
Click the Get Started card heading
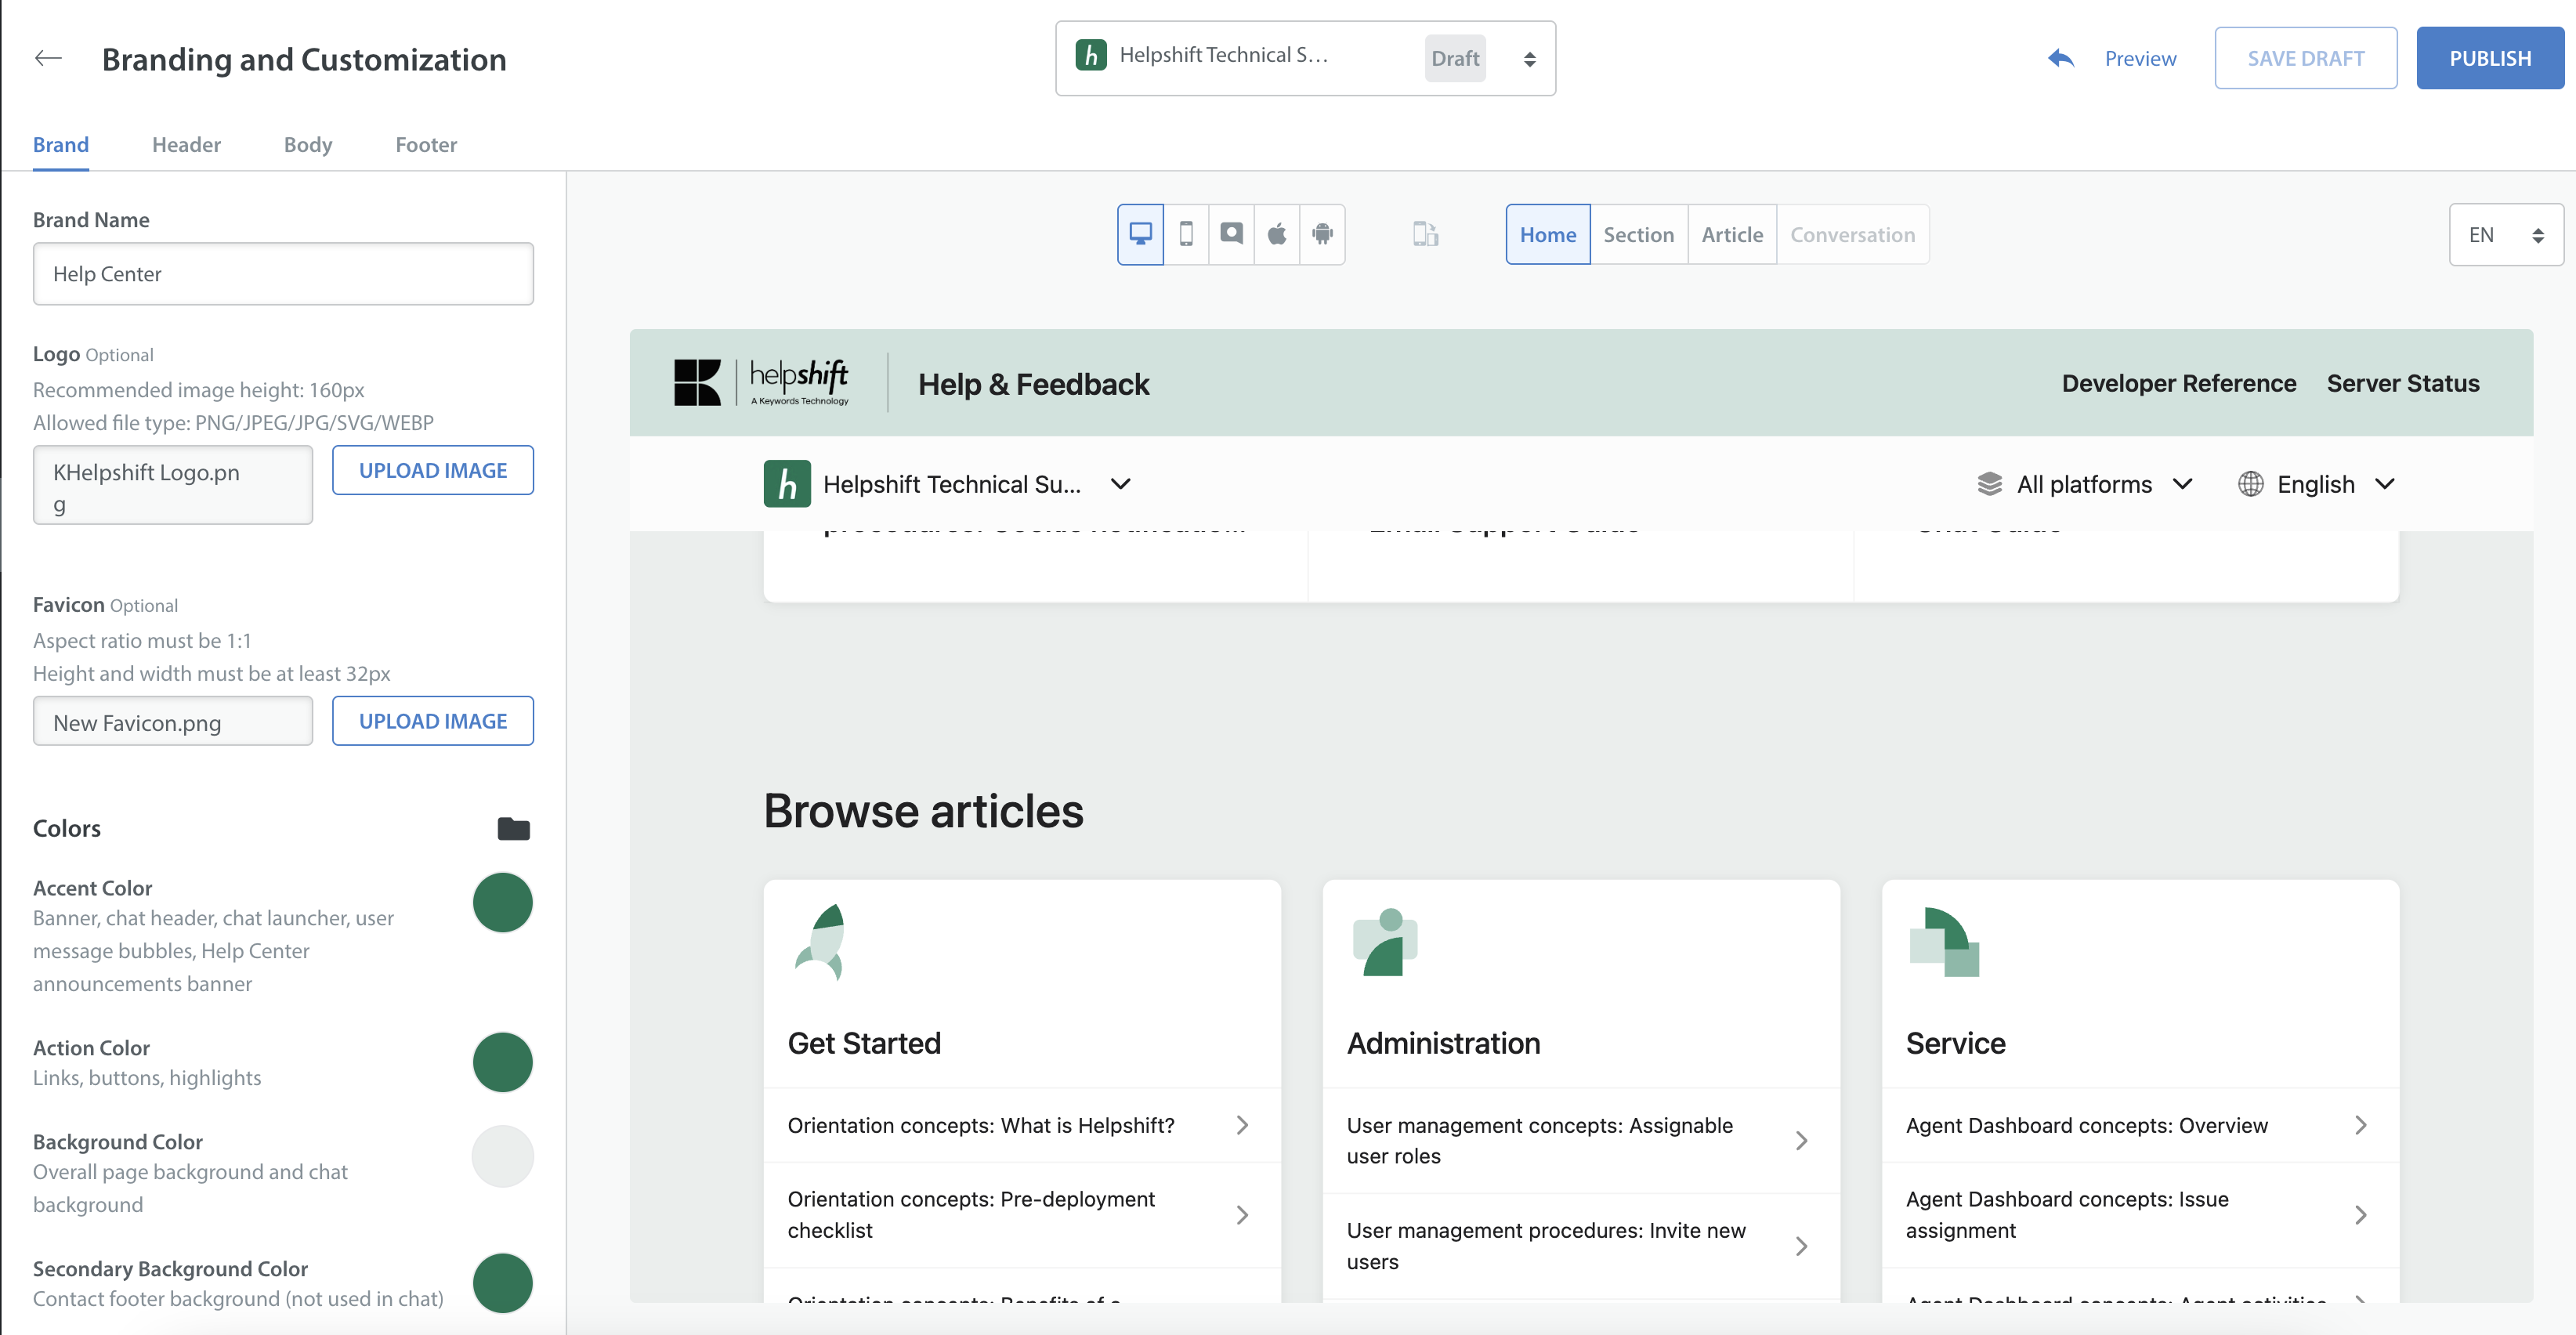[x=864, y=1043]
